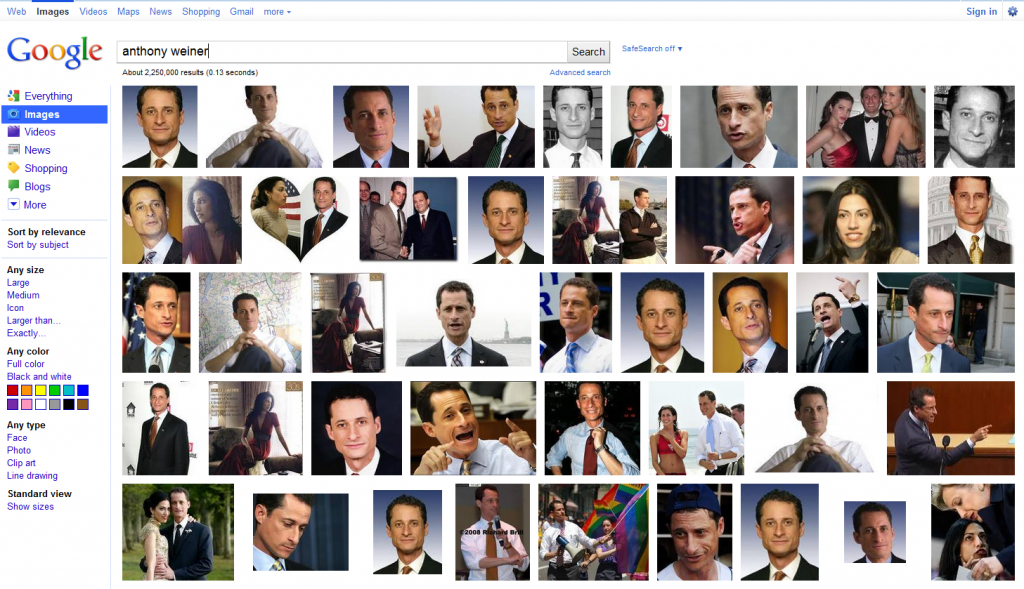The height and width of the screenshot is (589, 1024).
Task: Open the 'more' dropdown in top bar
Action: 277,12
